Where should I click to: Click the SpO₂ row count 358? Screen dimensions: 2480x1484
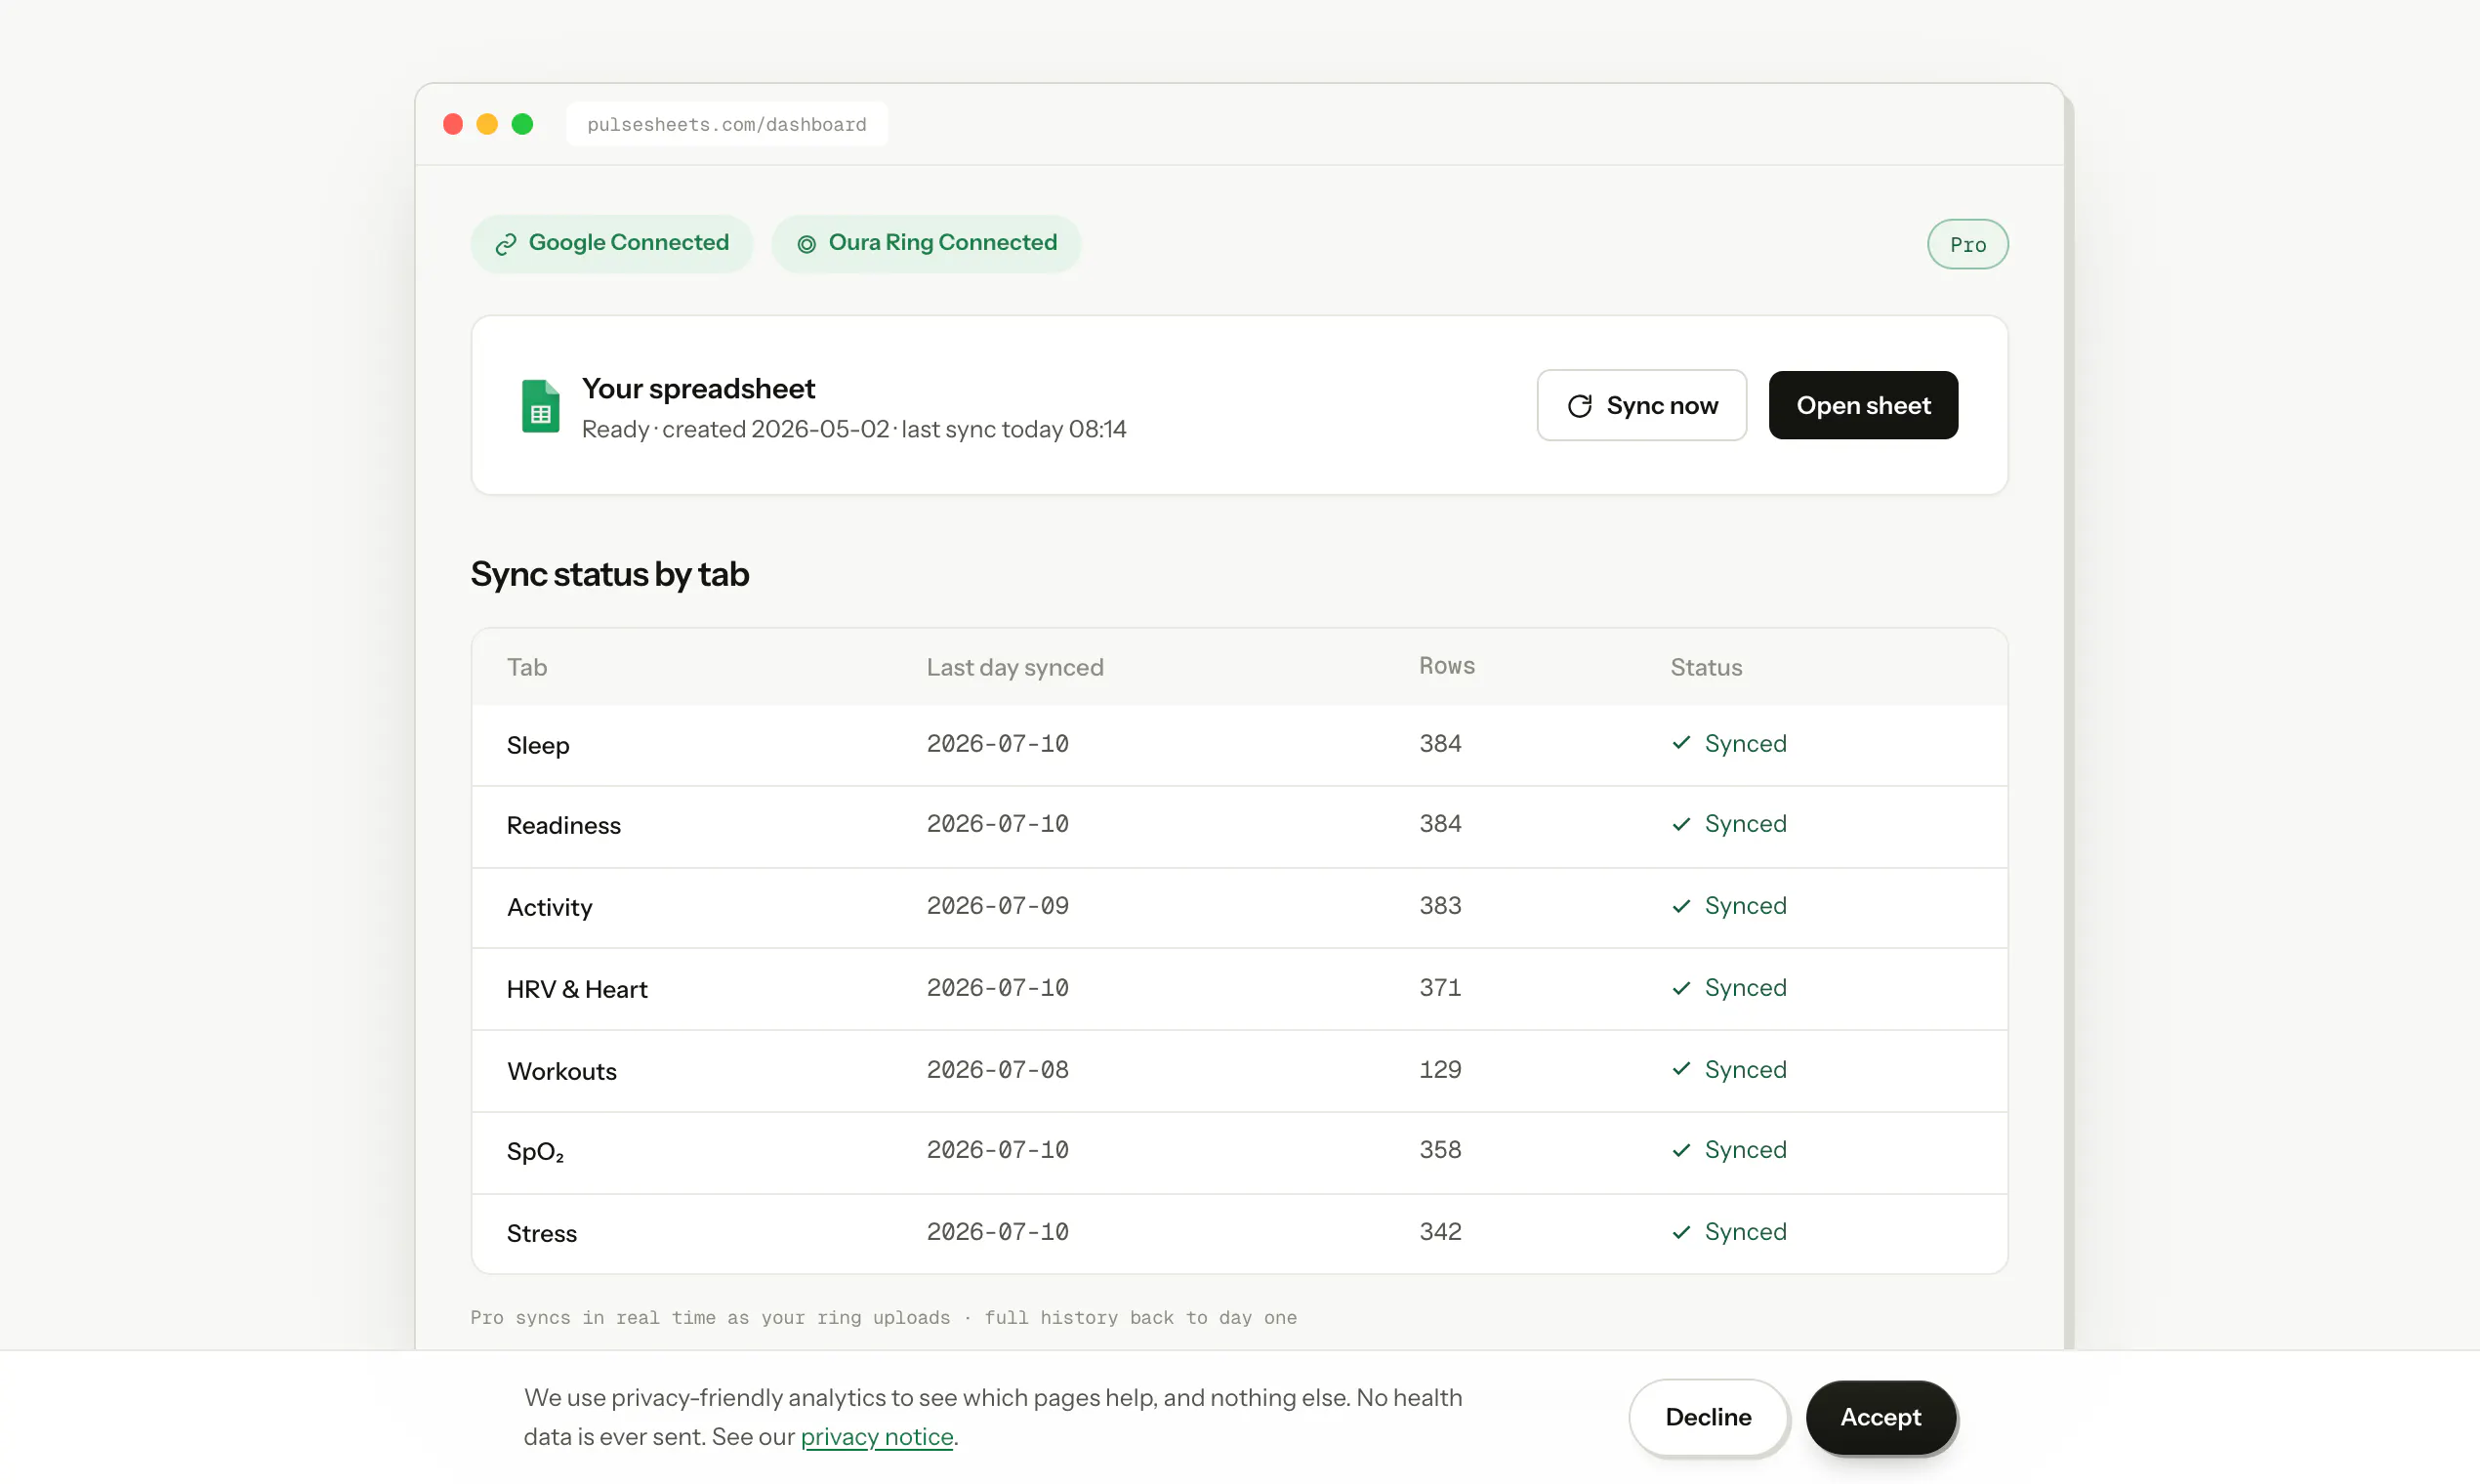click(x=1440, y=1149)
